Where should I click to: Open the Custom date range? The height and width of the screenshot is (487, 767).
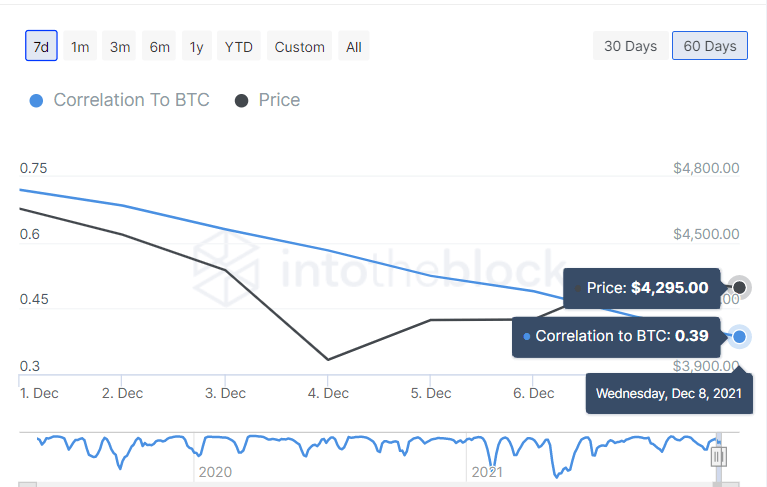point(299,46)
